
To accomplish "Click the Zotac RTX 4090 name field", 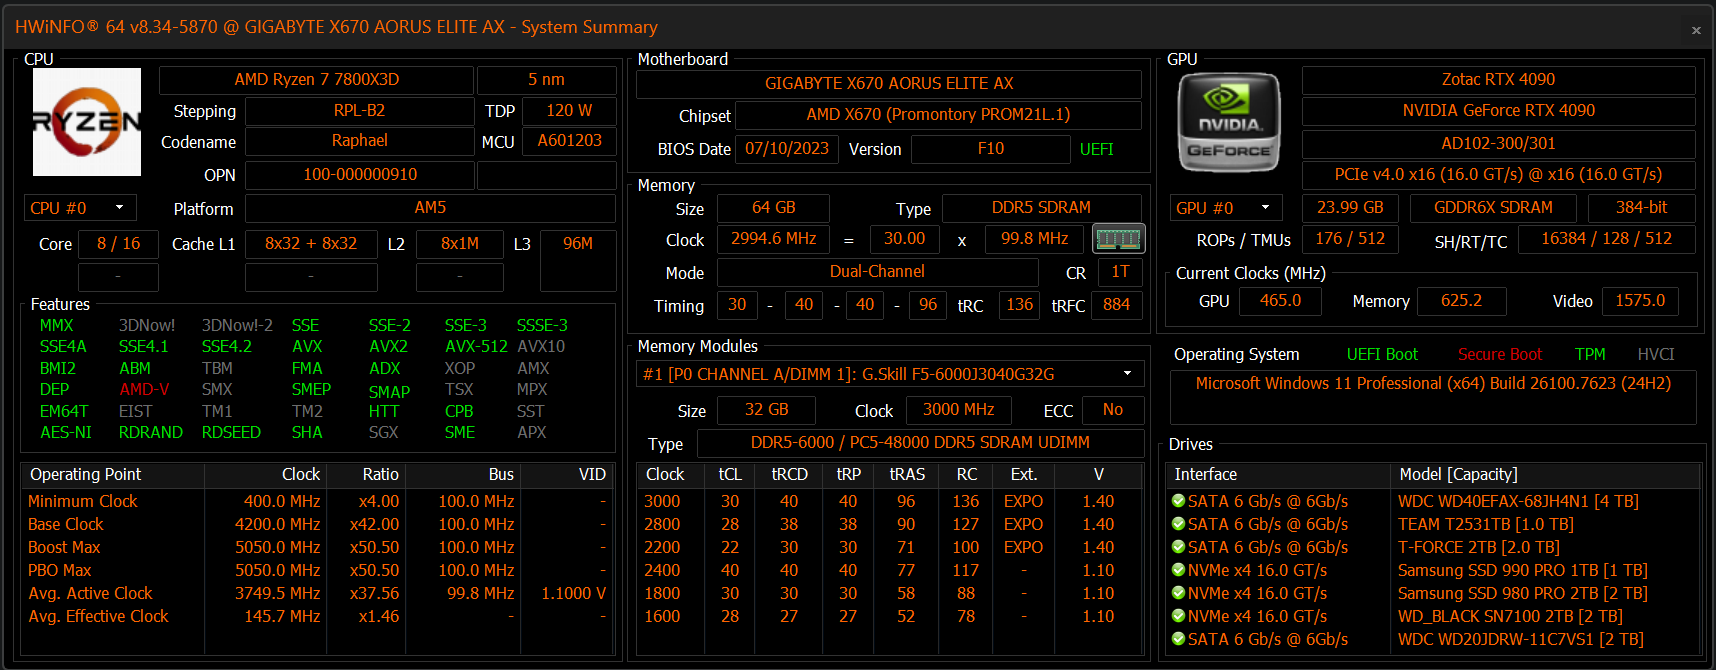I will 1498,80.
